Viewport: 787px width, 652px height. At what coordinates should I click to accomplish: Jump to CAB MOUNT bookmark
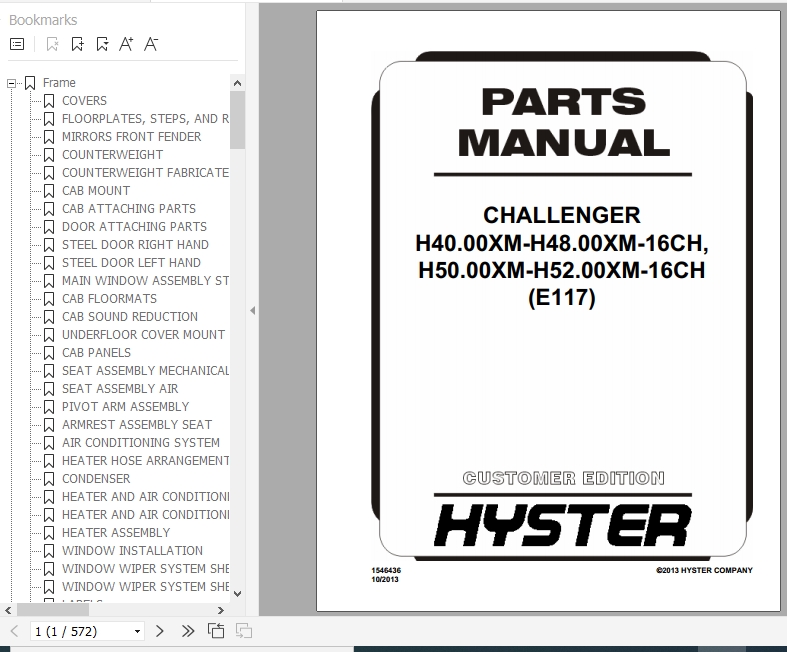click(96, 191)
